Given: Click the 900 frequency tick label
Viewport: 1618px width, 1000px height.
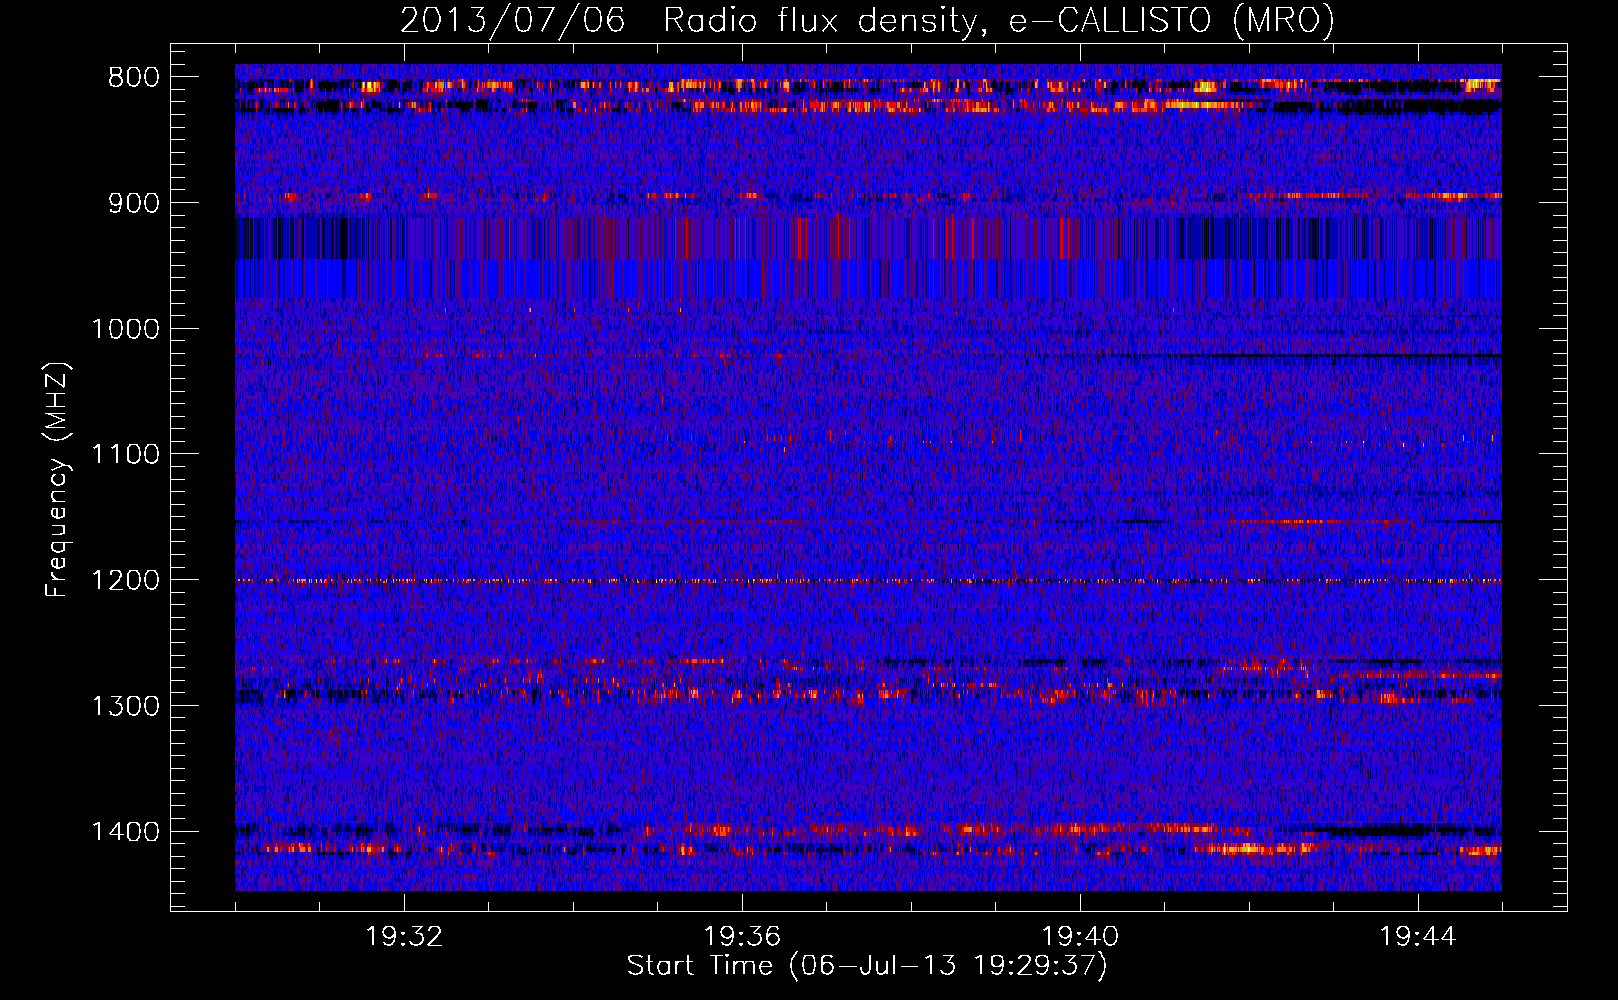Looking at the screenshot, I should click(134, 203).
